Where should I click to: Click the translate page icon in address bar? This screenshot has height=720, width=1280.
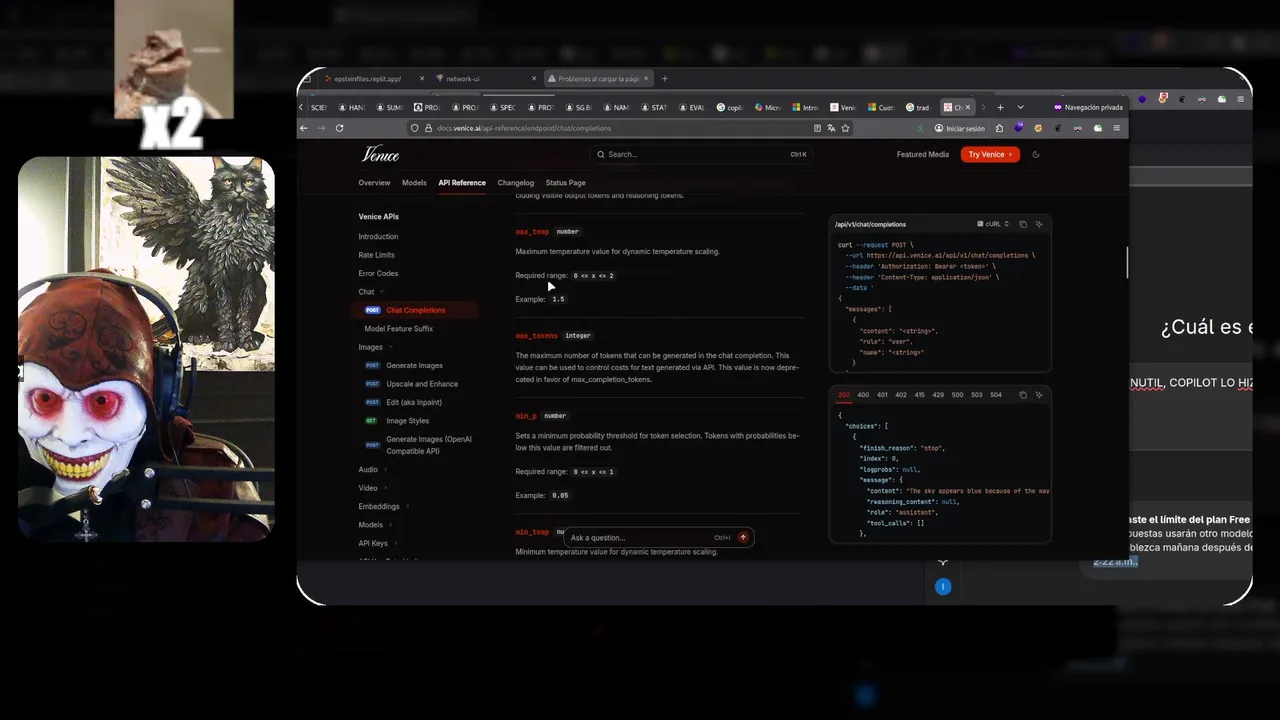(x=831, y=128)
